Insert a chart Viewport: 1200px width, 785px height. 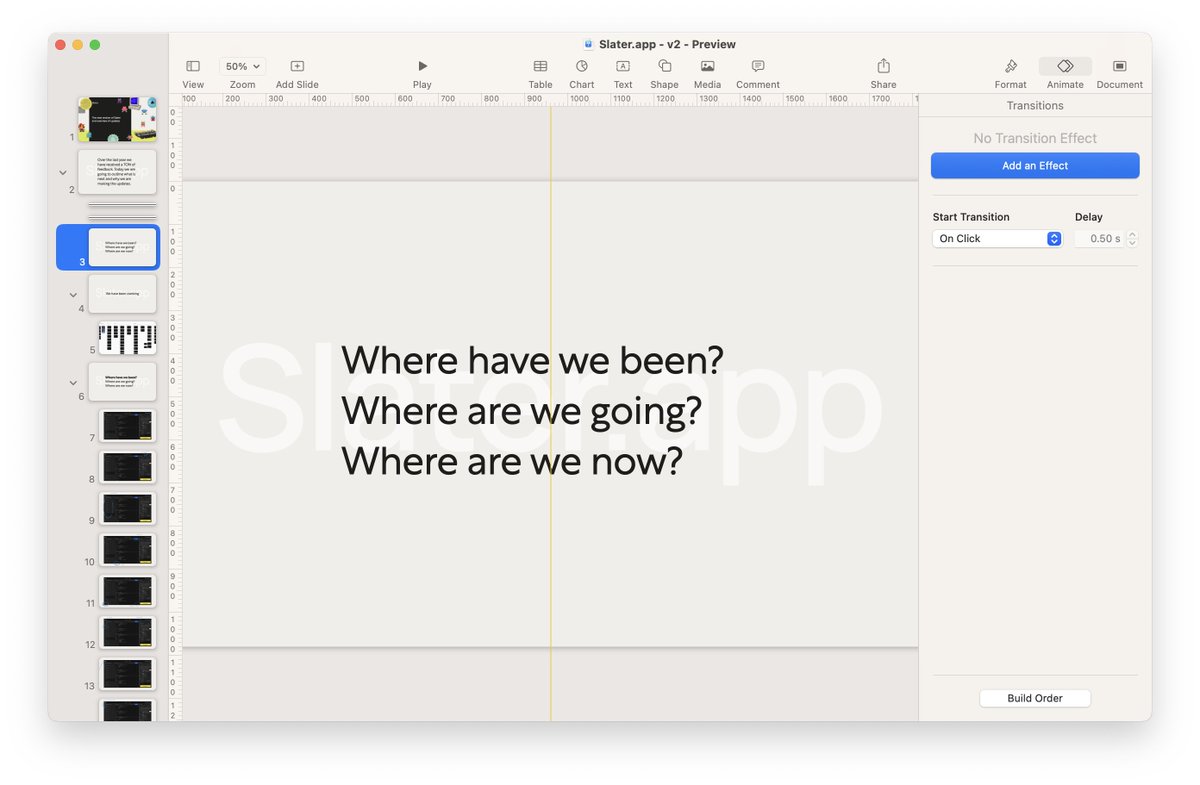582,66
